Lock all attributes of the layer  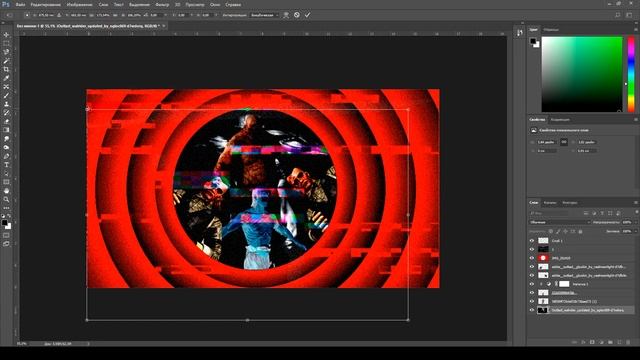point(580,231)
